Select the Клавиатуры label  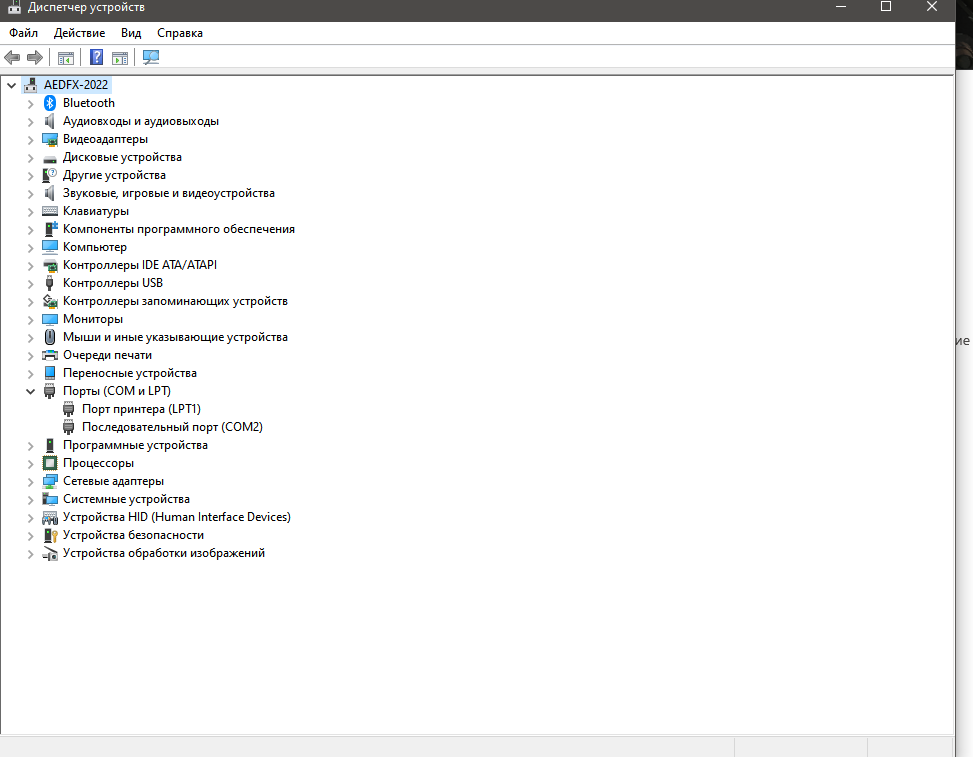[96, 211]
